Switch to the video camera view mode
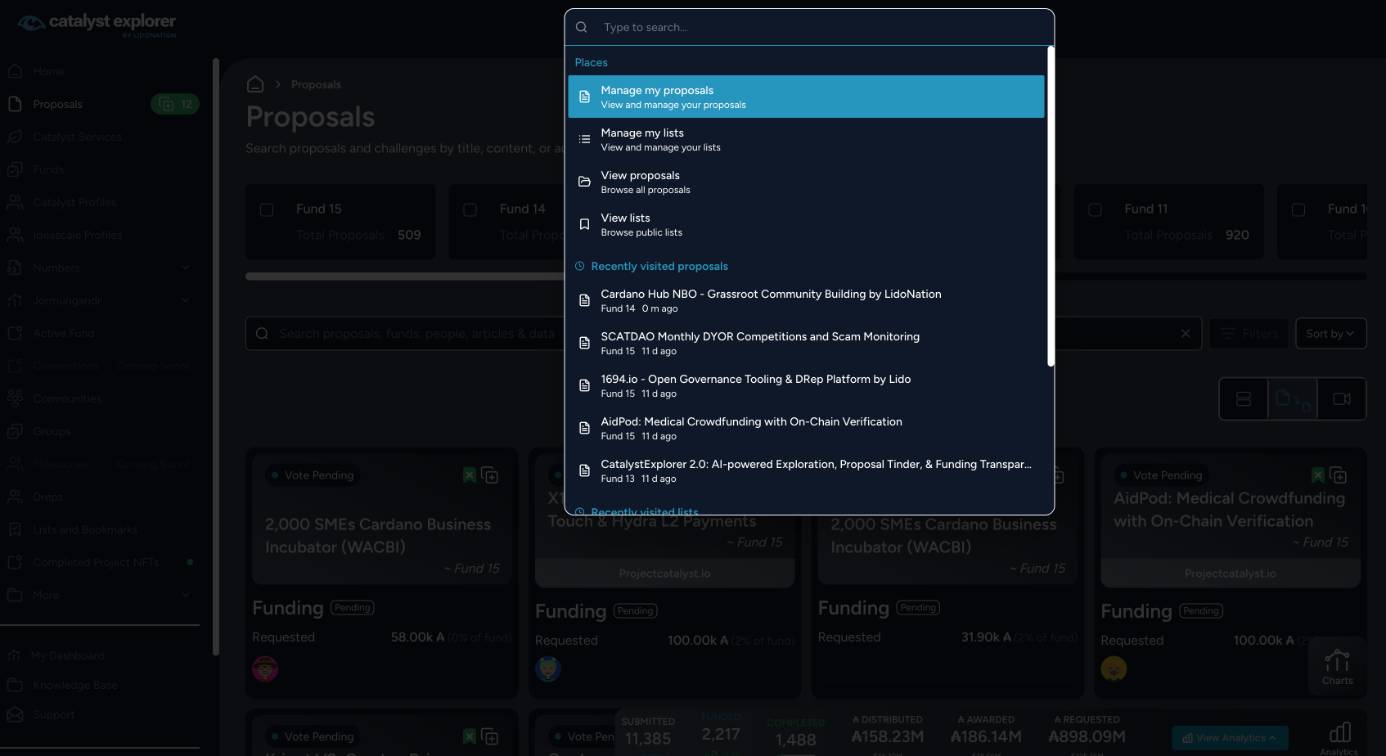 (x=1342, y=399)
